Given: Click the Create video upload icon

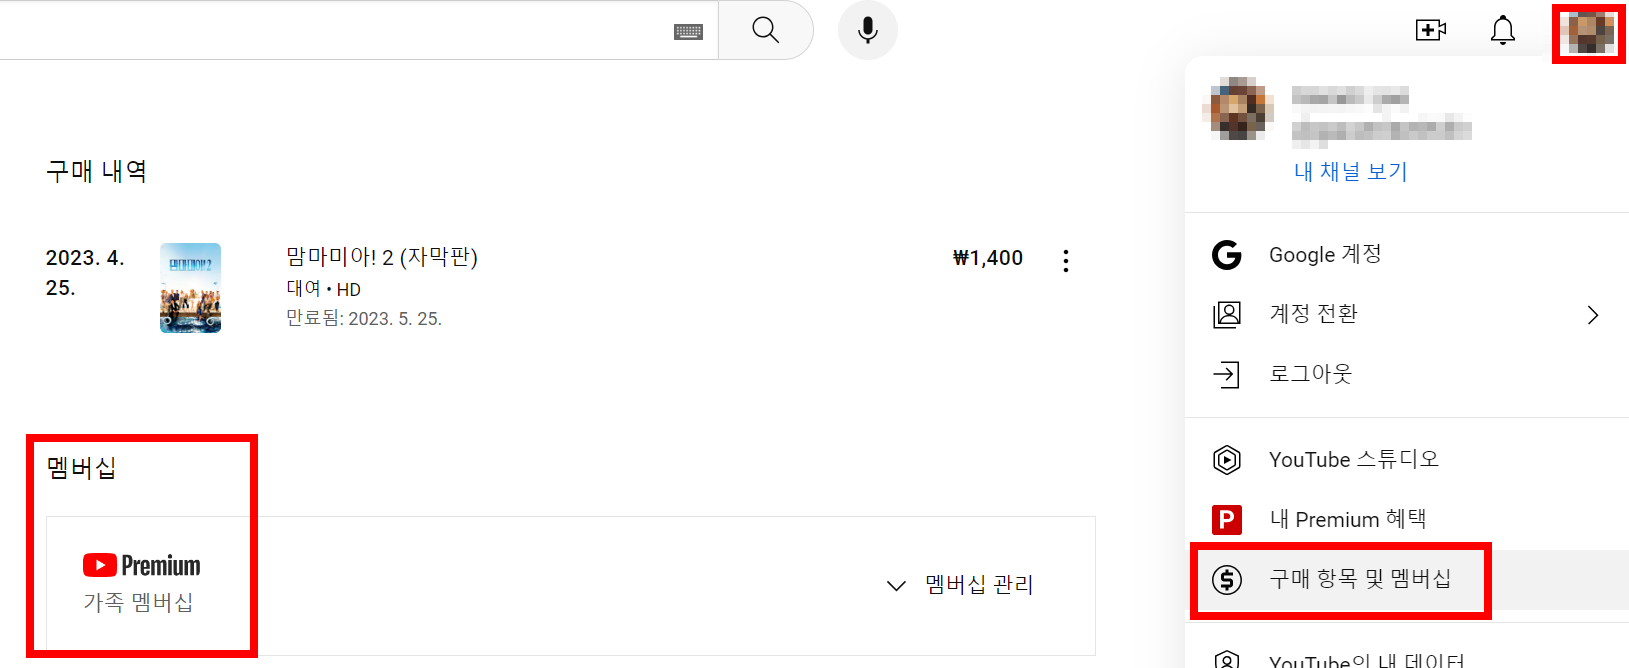Looking at the screenshot, I should point(1429,30).
